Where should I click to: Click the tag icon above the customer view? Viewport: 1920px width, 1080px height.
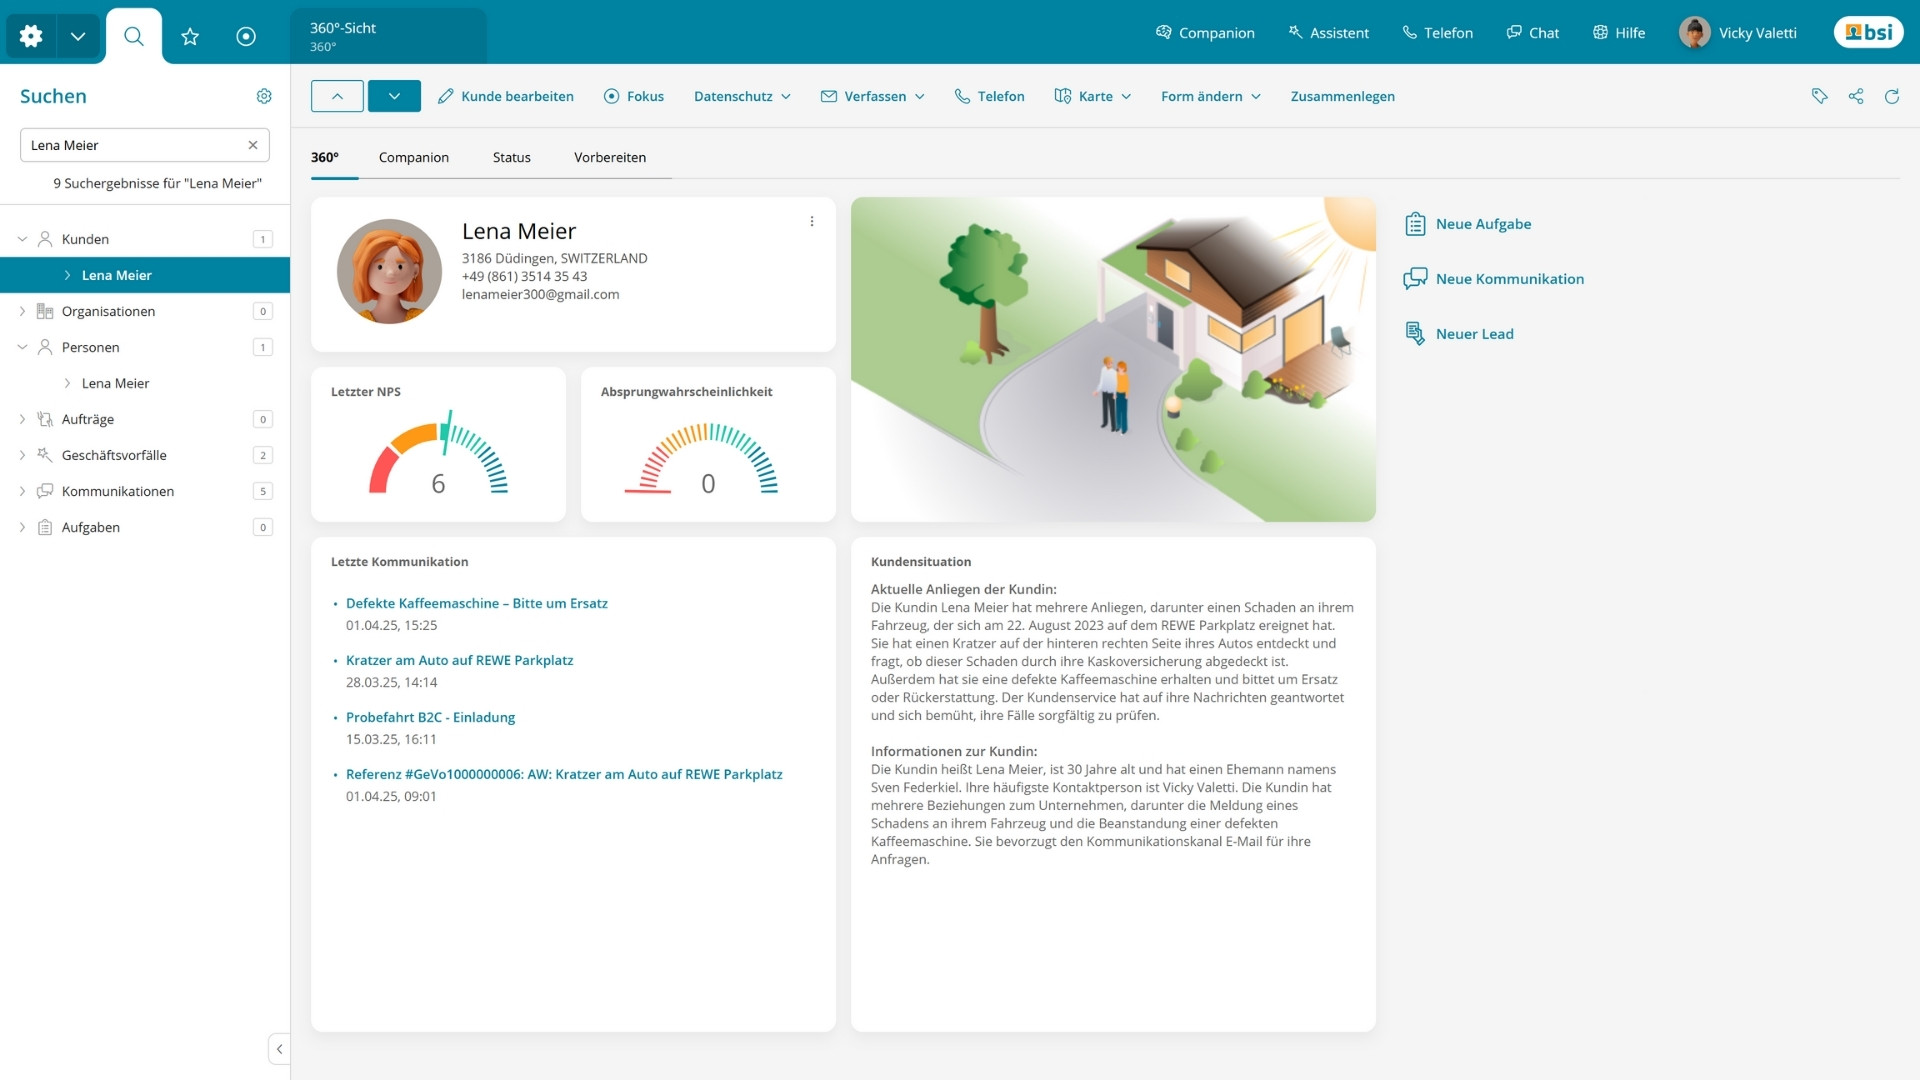1820,96
